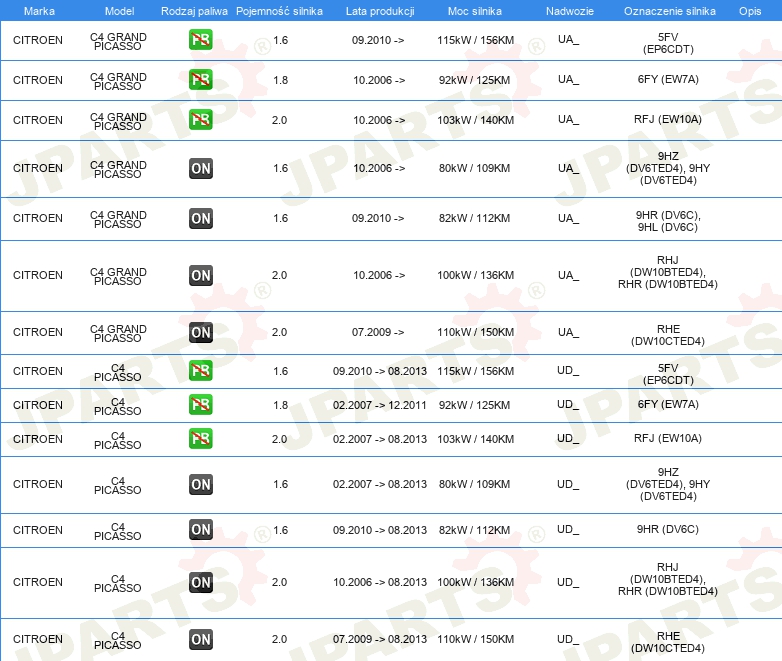The height and width of the screenshot is (661, 782).
Task: Select engine code 5FV (EP6CDT) in UA_ row
Action: (668, 43)
